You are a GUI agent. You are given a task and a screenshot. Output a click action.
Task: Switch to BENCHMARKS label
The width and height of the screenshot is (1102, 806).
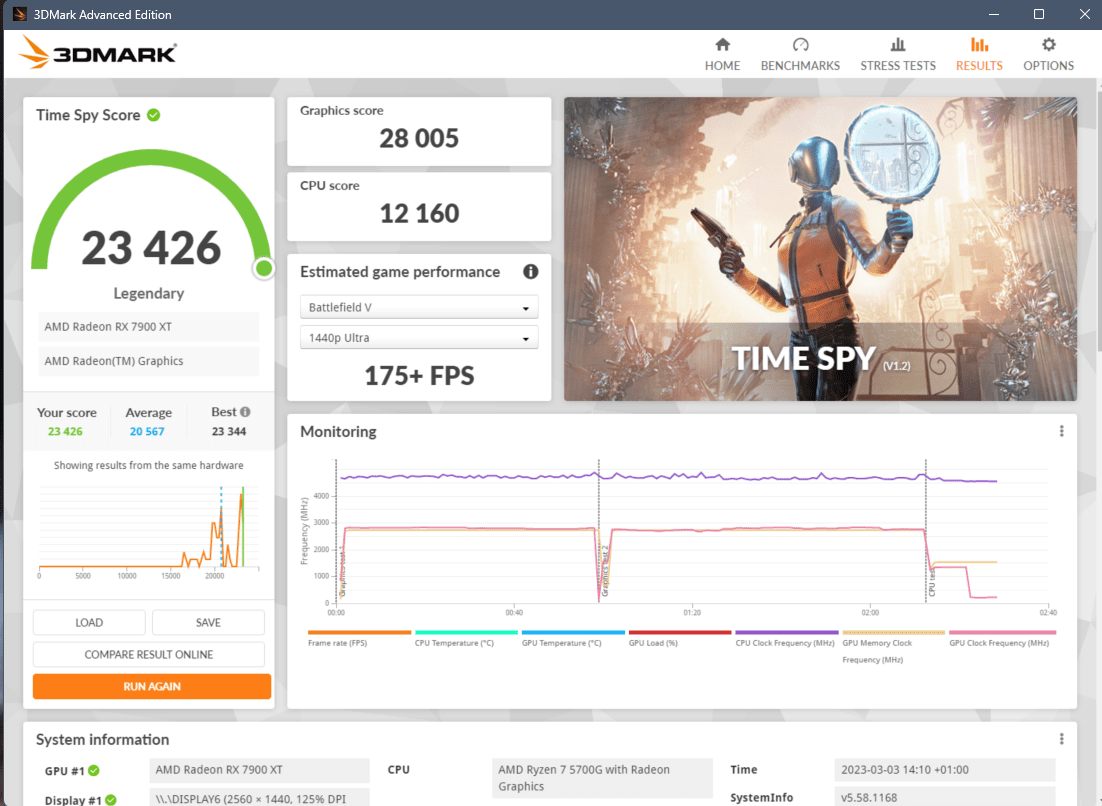[x=800, y=65]
